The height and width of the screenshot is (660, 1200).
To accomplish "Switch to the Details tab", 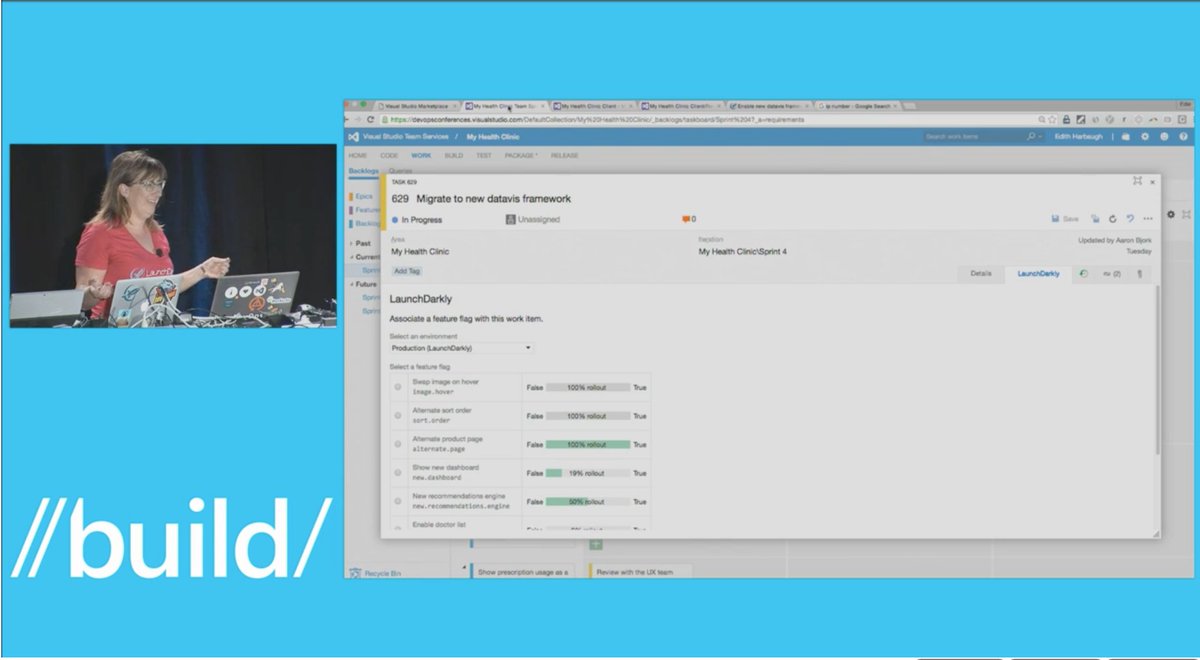I will tap(981, 273).
